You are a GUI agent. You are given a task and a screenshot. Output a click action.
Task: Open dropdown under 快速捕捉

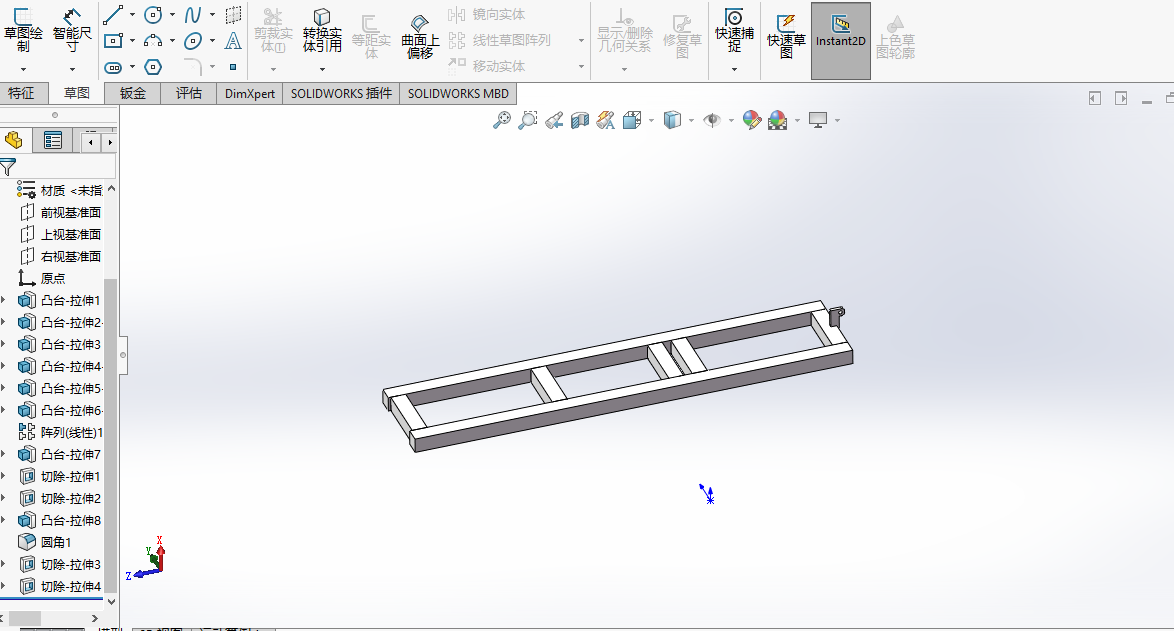click(734, 70)
